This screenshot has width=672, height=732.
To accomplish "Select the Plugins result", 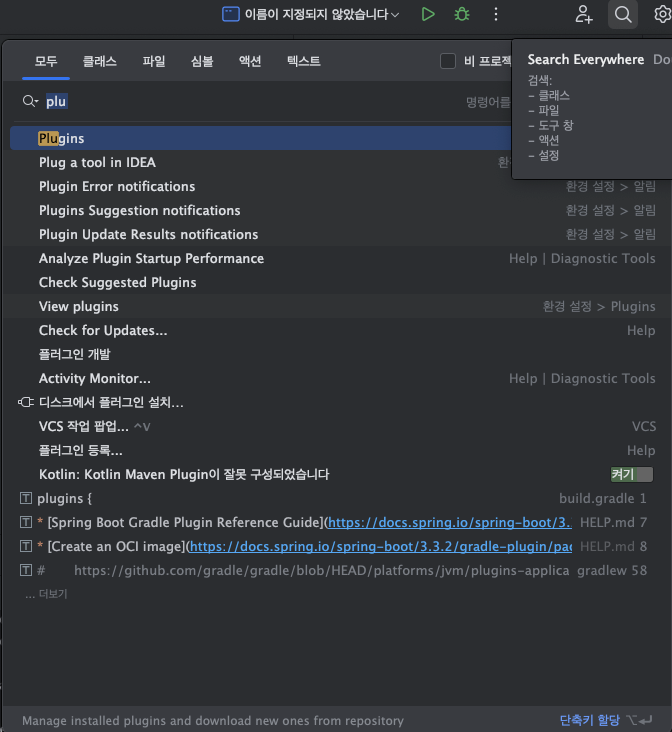I will click(x=261, y=138).
